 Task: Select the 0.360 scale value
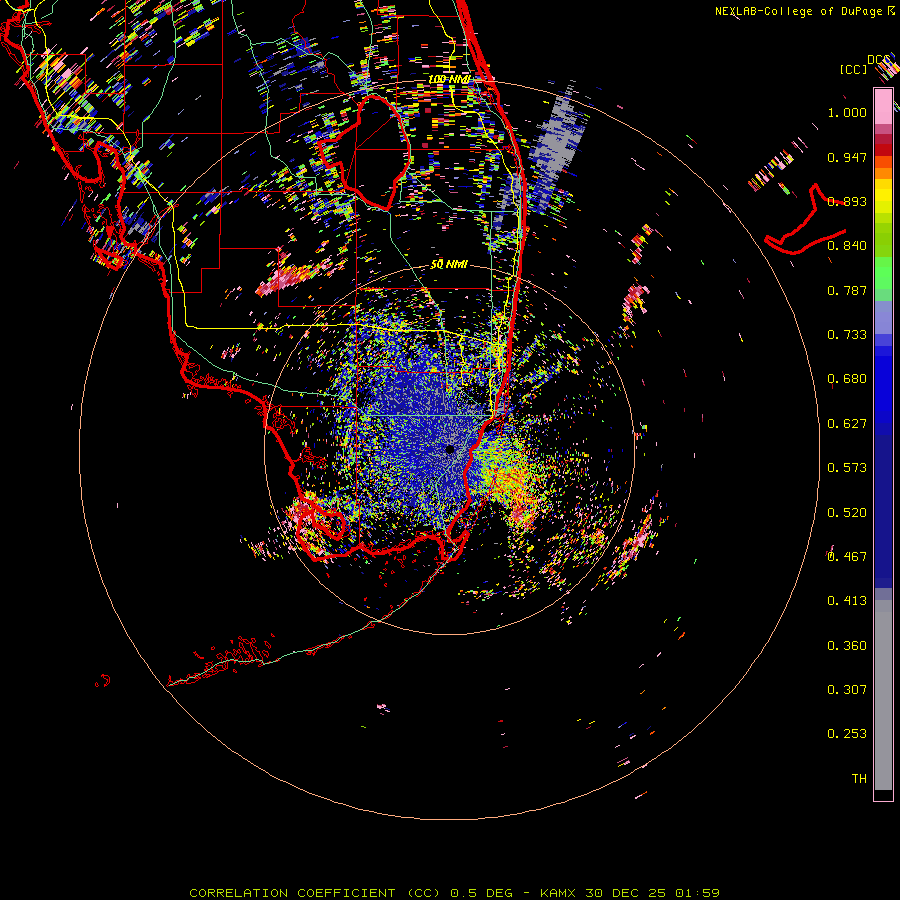coord(847,646)
